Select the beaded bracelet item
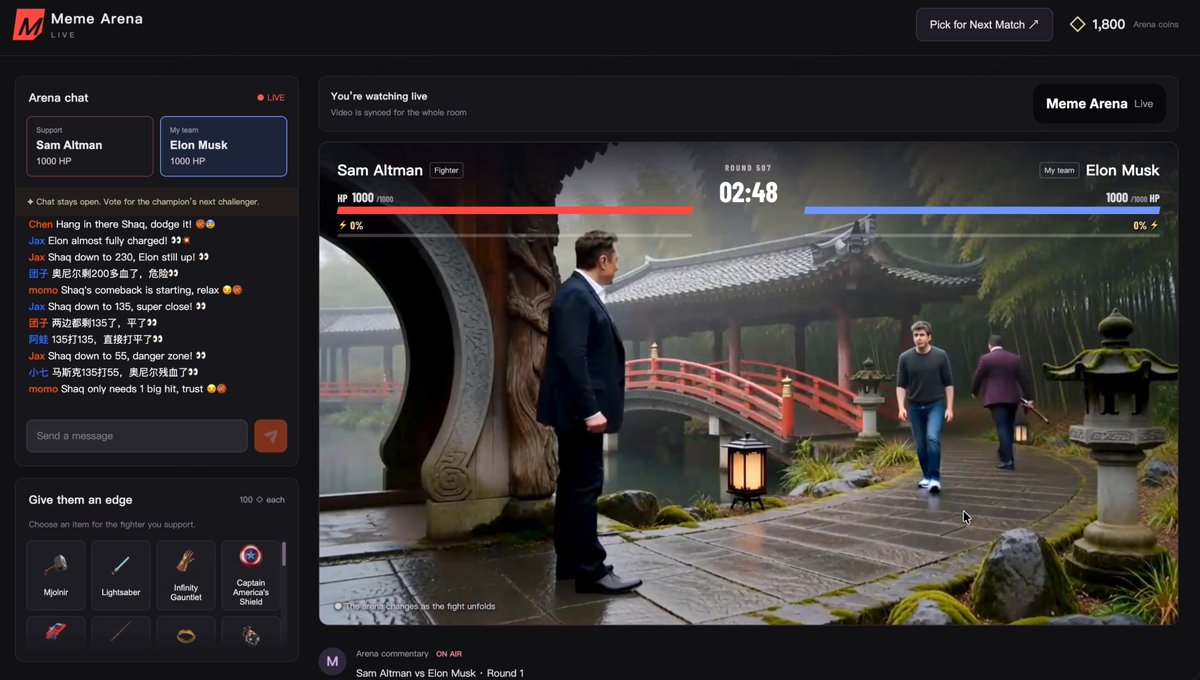This screenshot has width=1200, height=680. (251, 634)
